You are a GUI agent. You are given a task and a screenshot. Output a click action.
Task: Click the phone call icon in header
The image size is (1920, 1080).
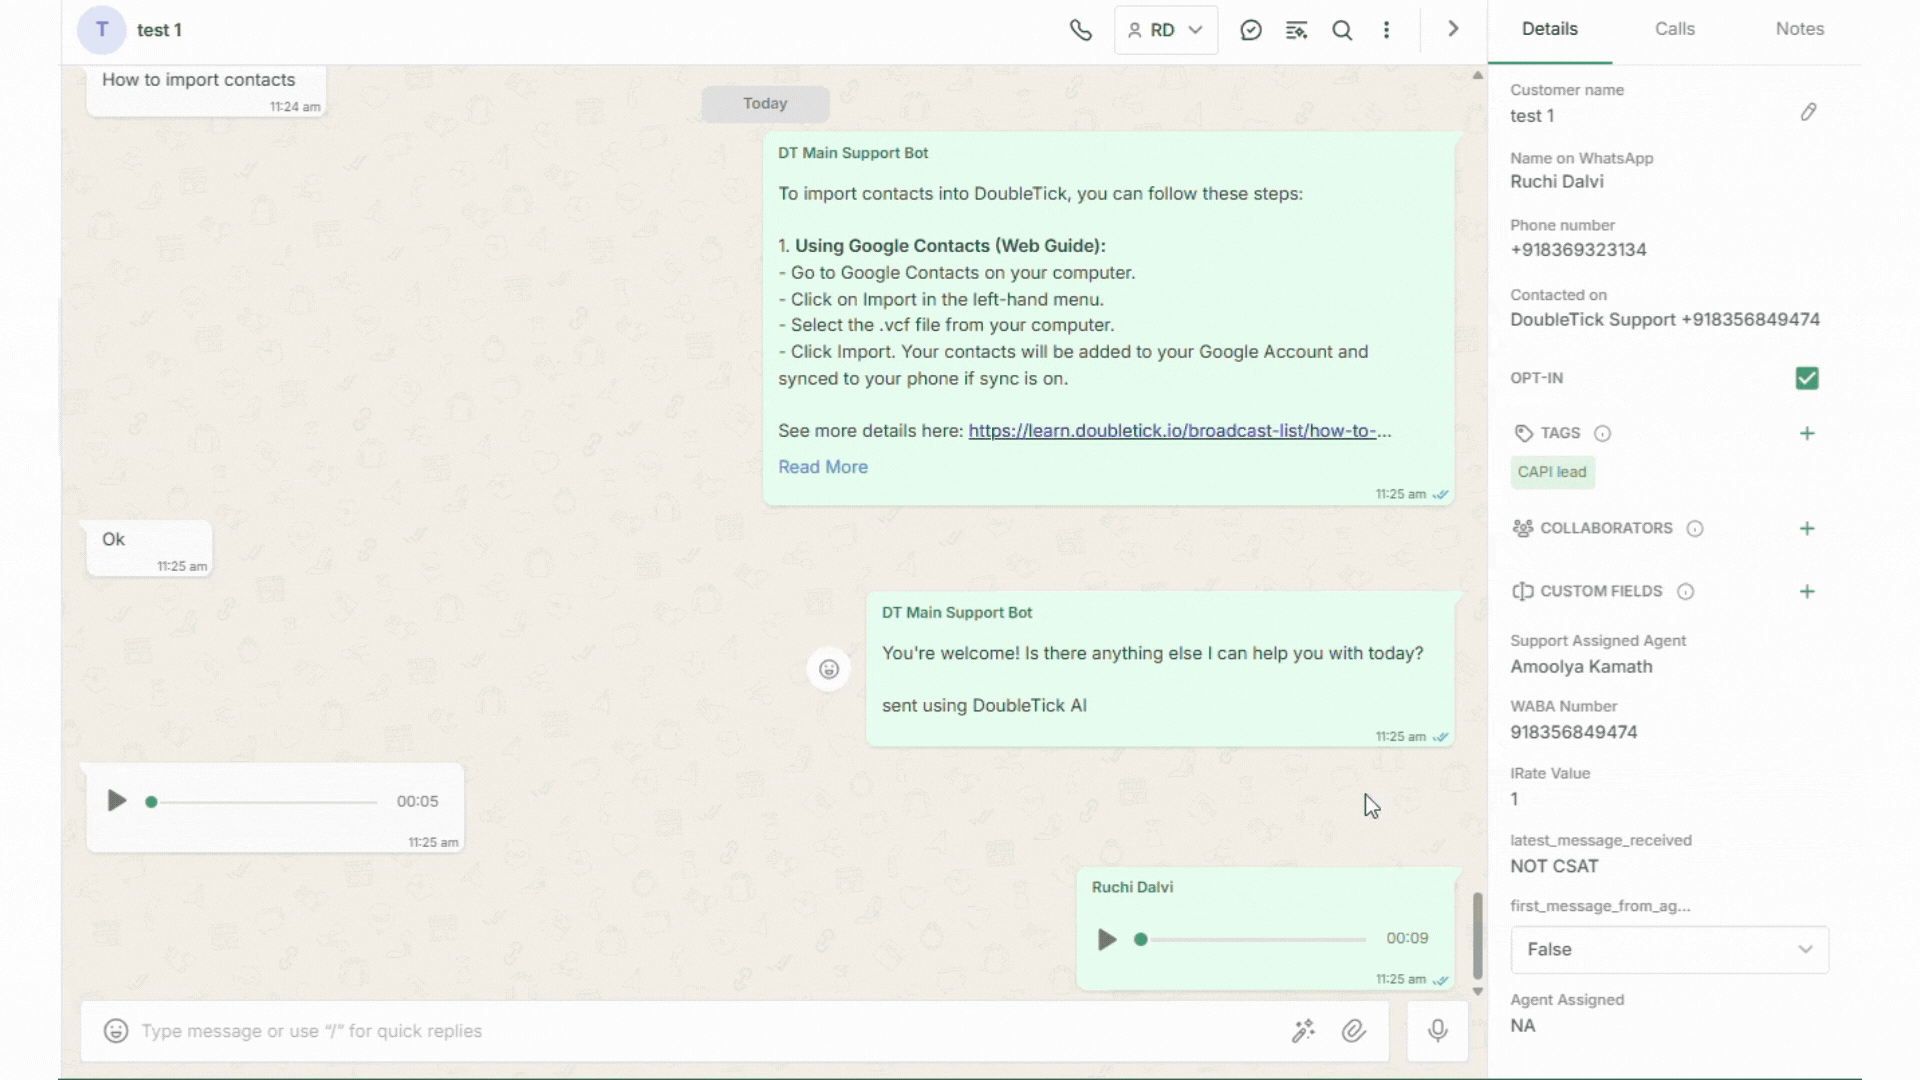click(1080, 30)
